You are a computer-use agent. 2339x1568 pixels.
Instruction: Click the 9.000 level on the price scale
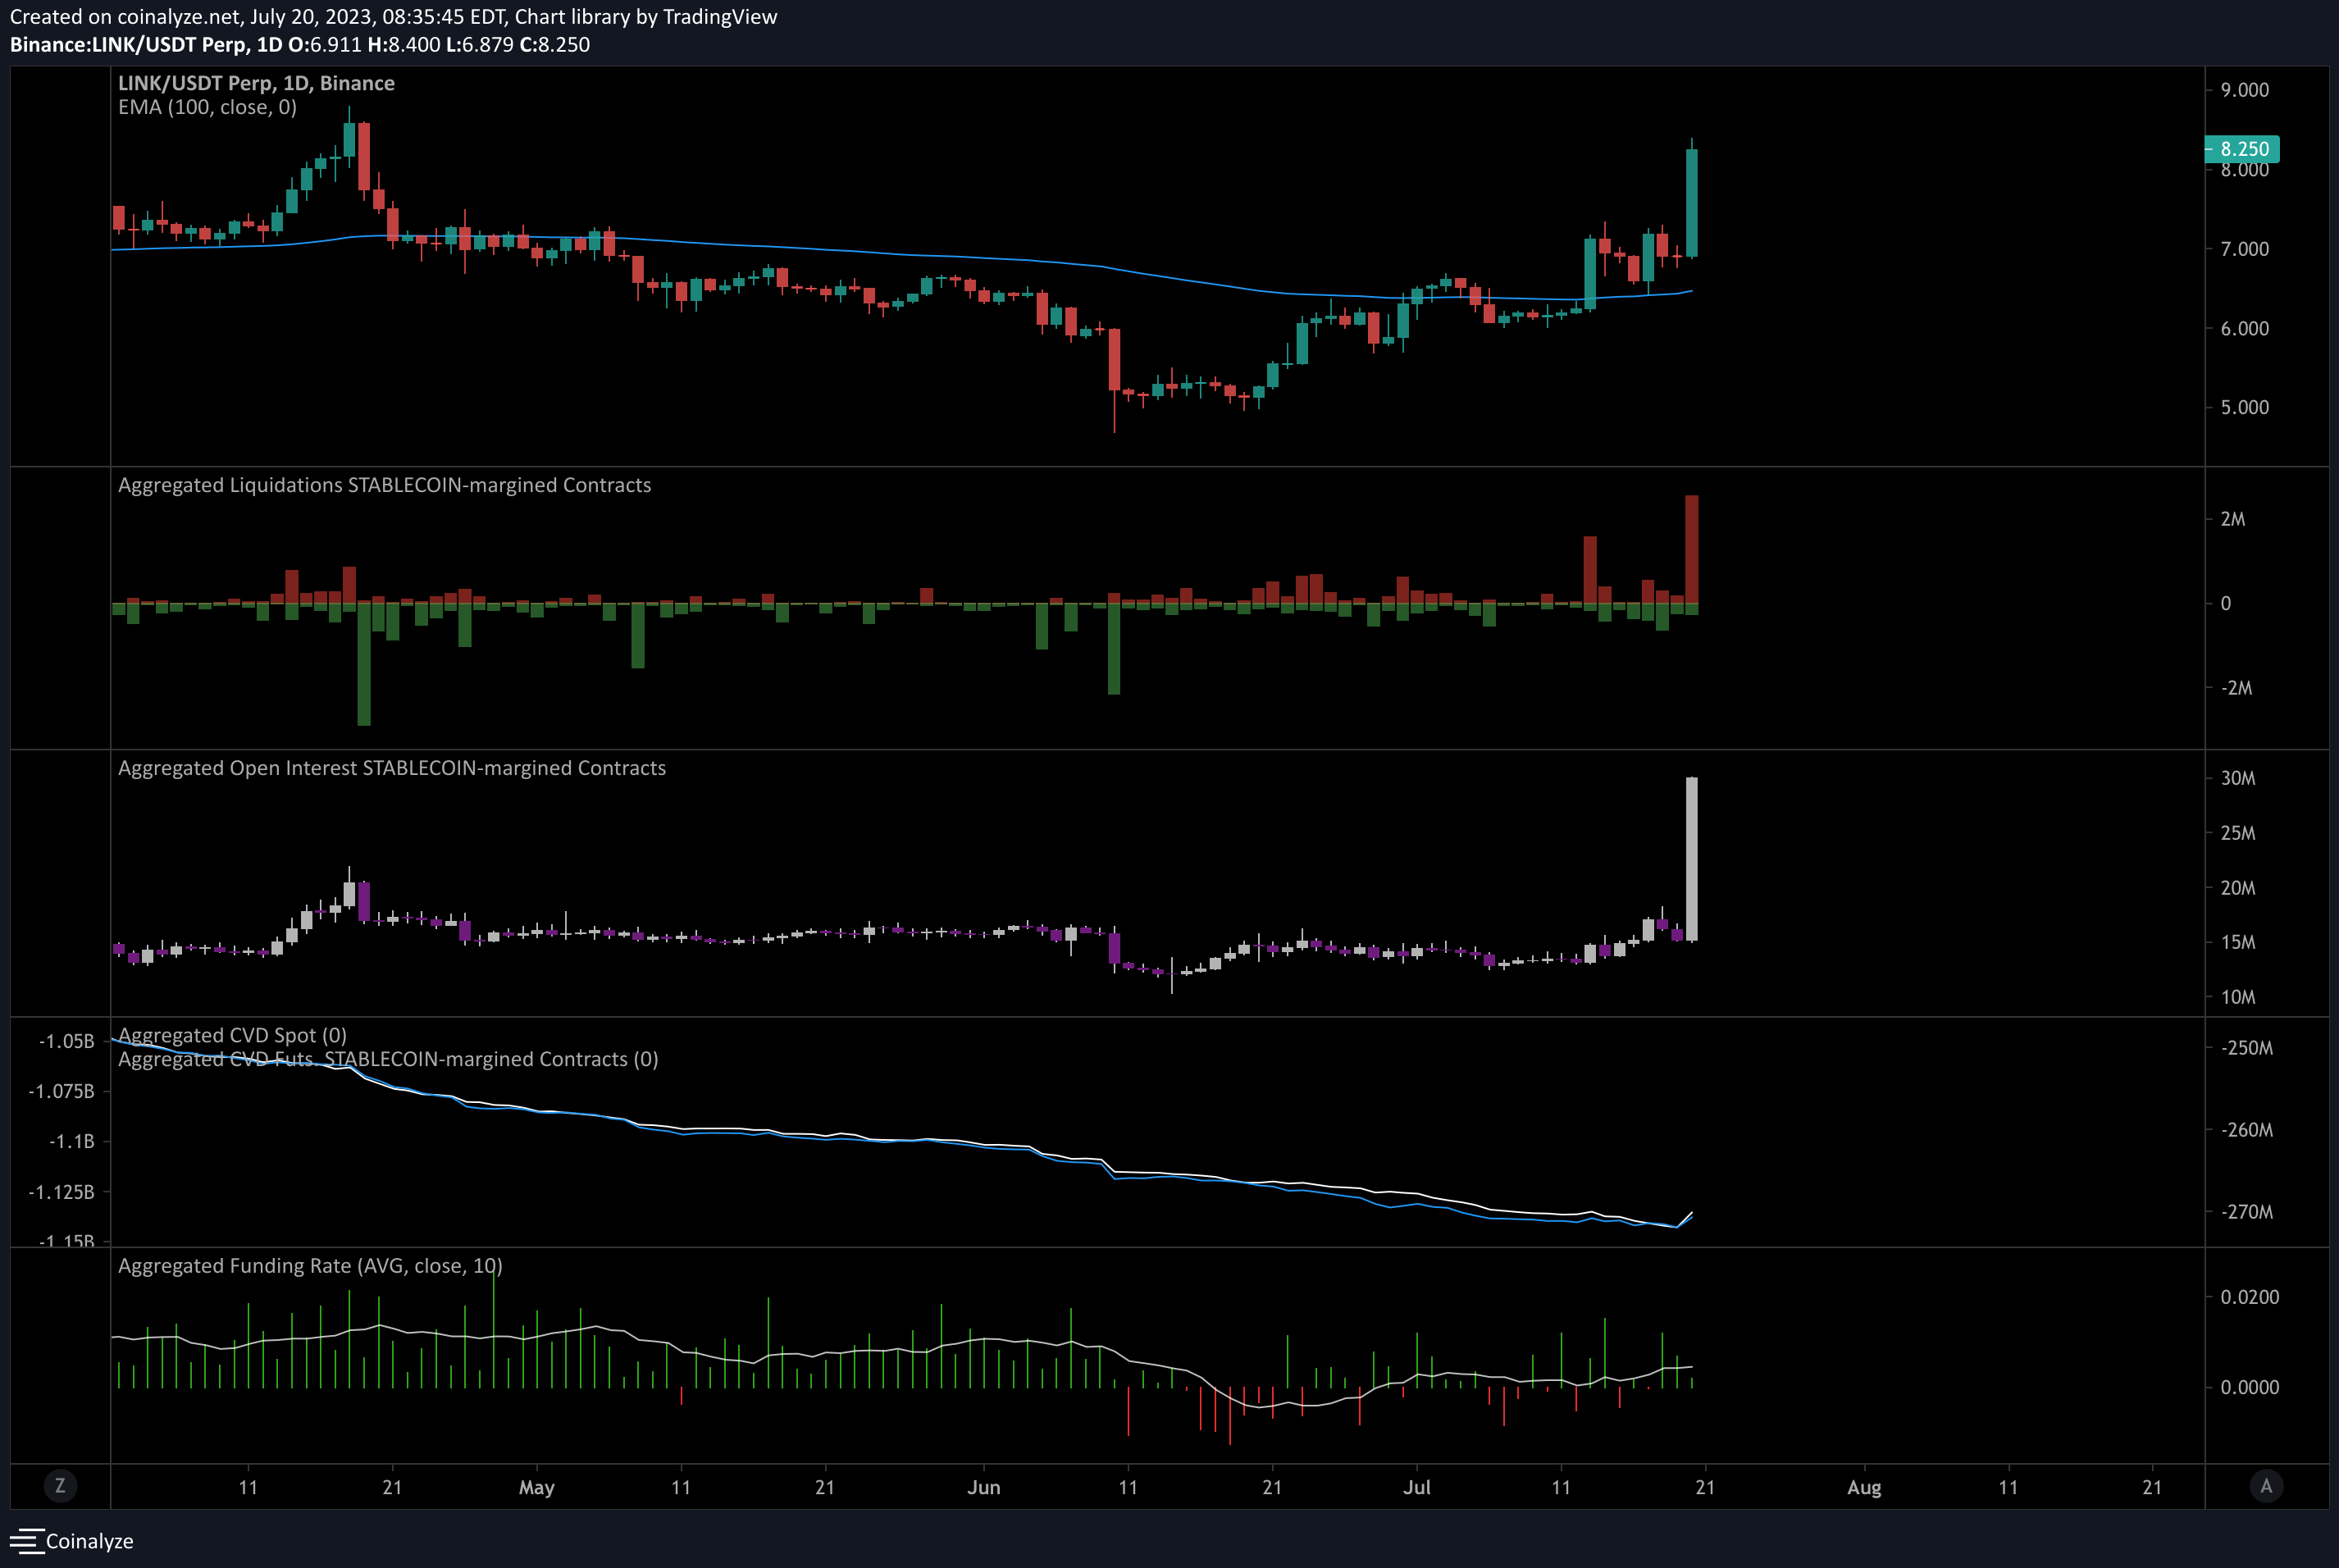pyautogui.click(x=2247, y=89)
